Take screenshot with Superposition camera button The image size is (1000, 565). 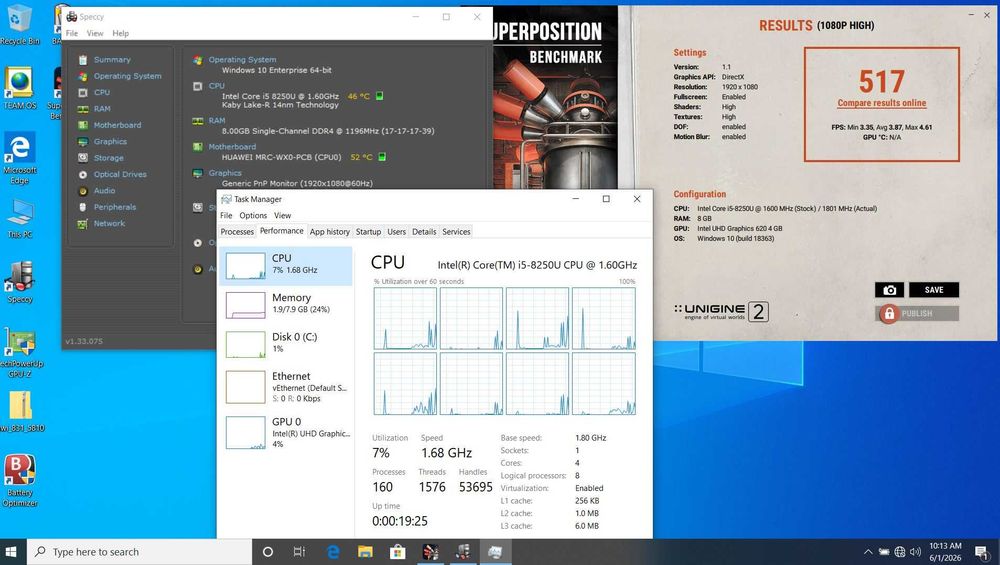[x=890, y=290]
